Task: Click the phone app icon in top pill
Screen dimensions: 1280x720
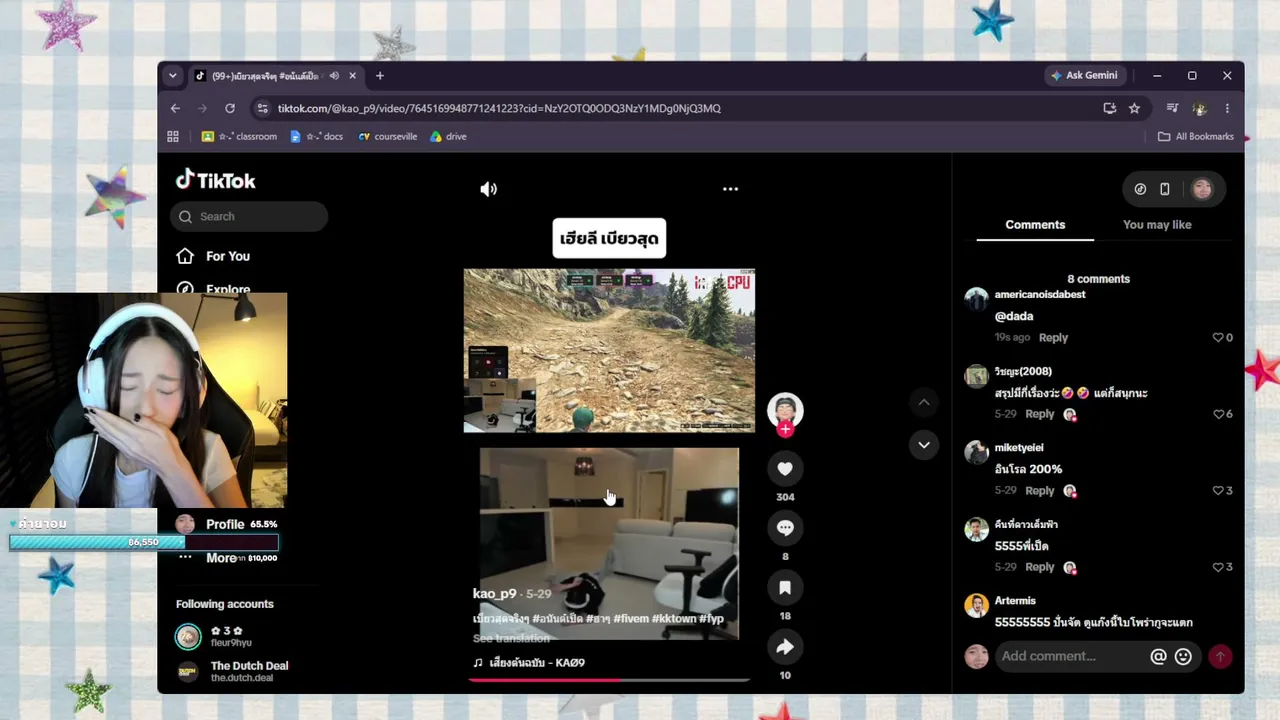Action: click(x=1165, y=189)
